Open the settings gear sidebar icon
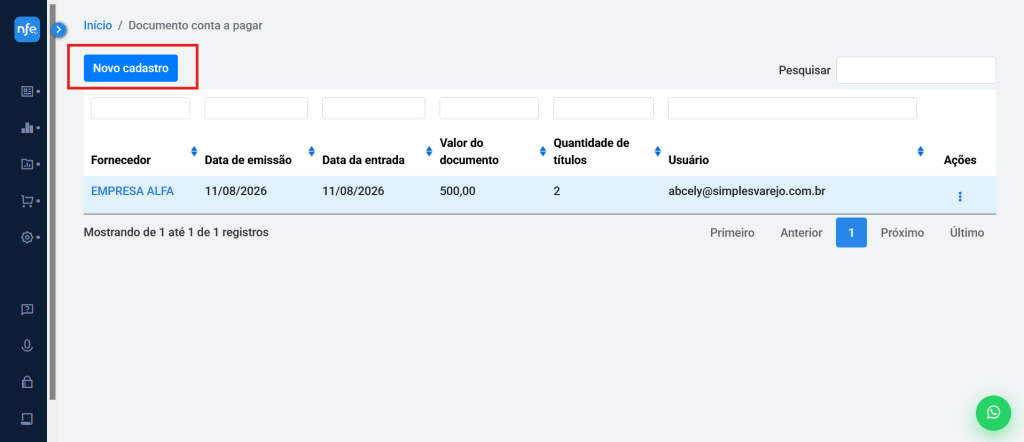The image size is (1024, 442). 27,238
